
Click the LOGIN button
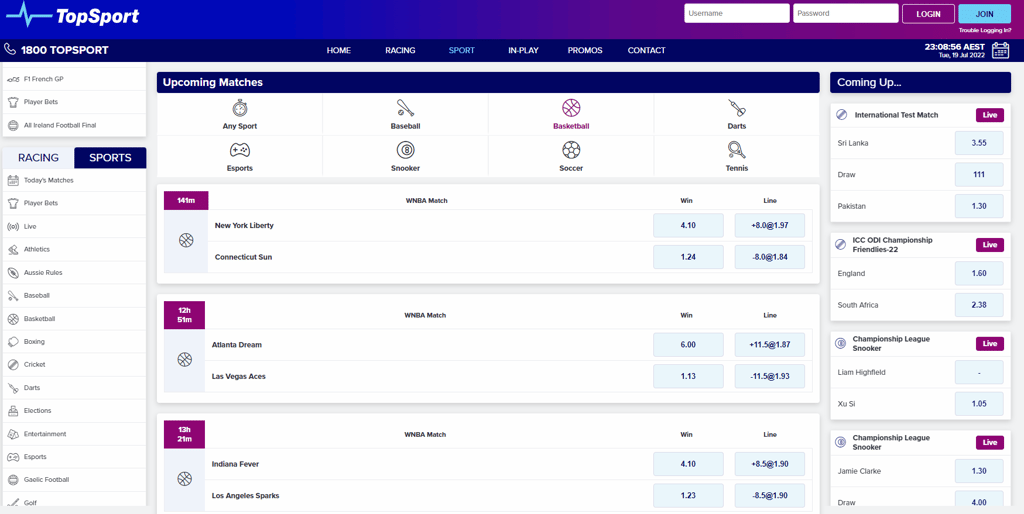pos(928,14)
